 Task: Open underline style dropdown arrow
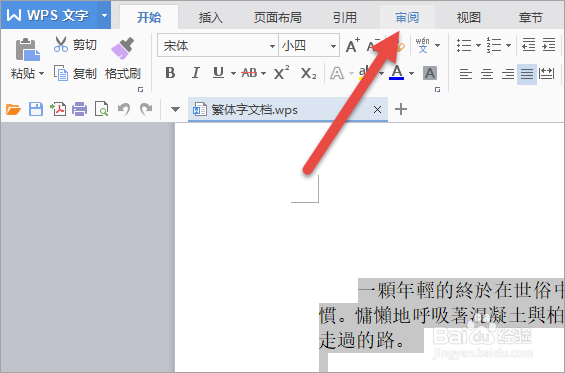[233, 74]
